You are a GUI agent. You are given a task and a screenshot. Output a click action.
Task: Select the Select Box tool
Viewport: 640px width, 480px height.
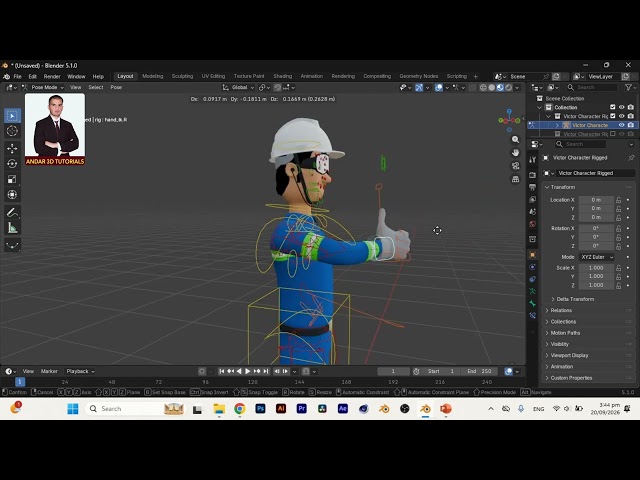tap(12, 116)
